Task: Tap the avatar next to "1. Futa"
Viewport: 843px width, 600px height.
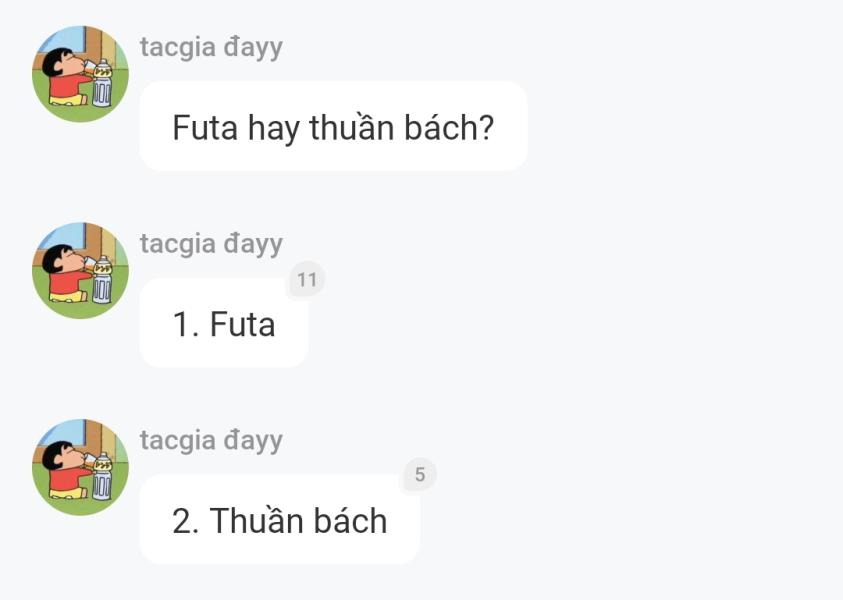Action: (x=81, y=270)
